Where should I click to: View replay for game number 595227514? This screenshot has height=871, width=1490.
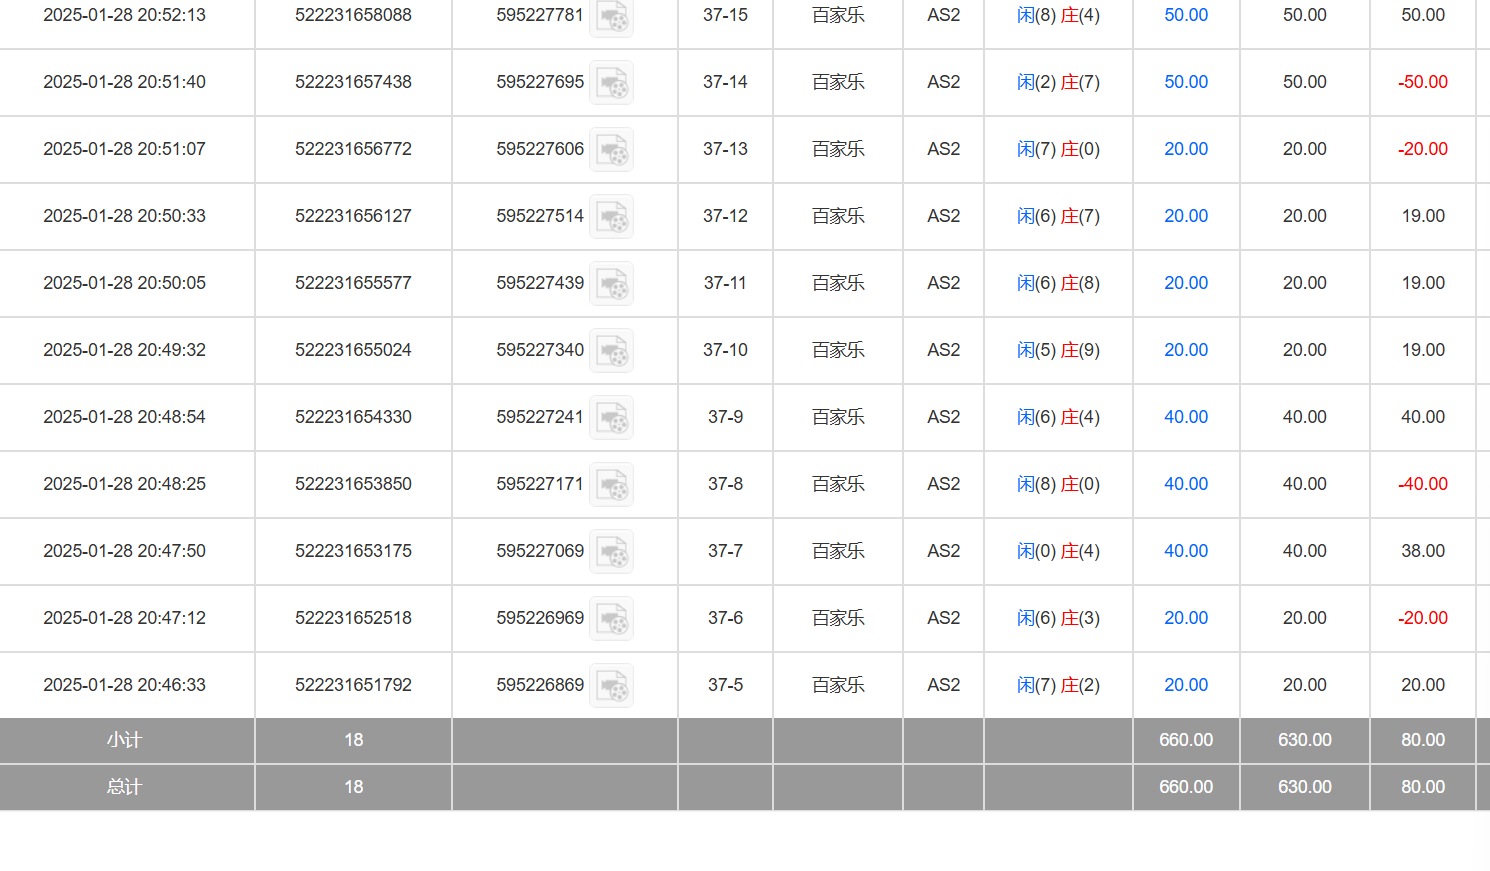611,217
